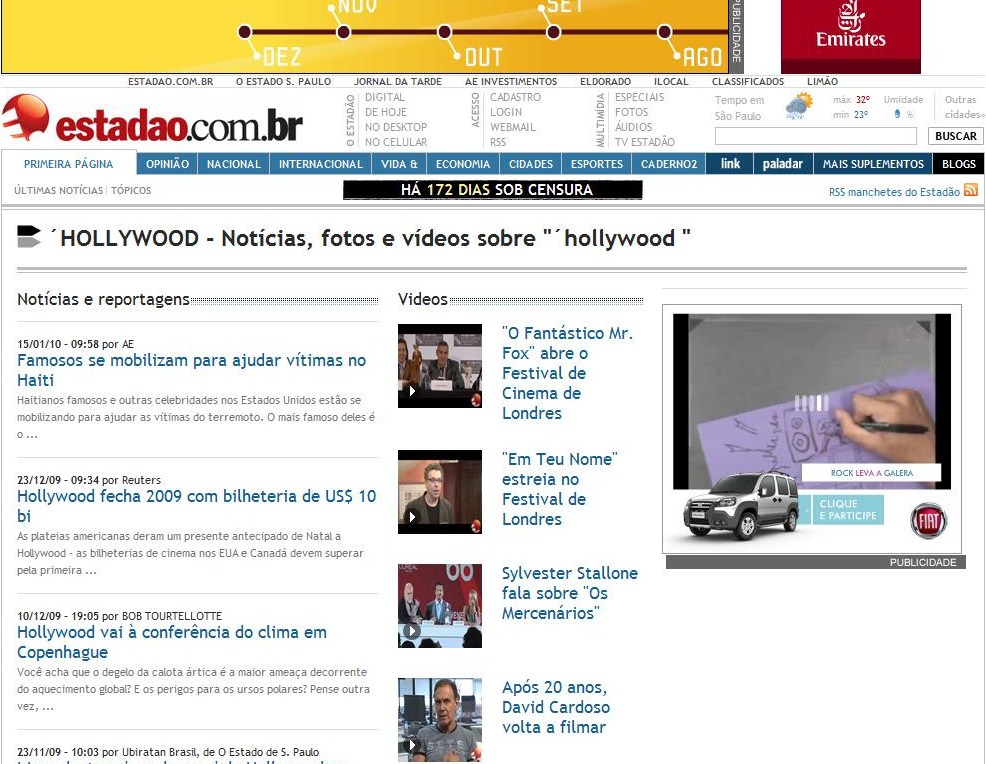Click the Fiat logo in the ad
Screen dimensions: 986x764
[x=928, y=521]
